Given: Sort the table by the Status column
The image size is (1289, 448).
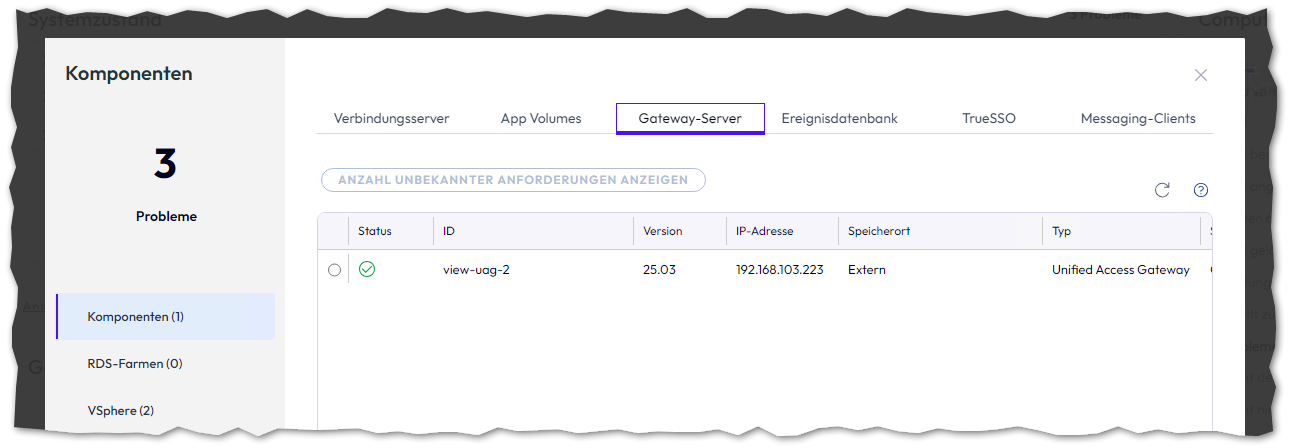Looking at the screenshot, I should pyautogui.click(x=375, y=231).
